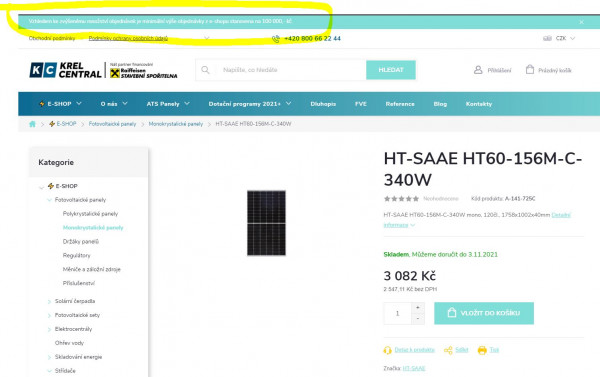The height and width of the screenshot is (377, 600).
Task: Click the home icon in breadcrumb
Action: [x=33, y=124]
